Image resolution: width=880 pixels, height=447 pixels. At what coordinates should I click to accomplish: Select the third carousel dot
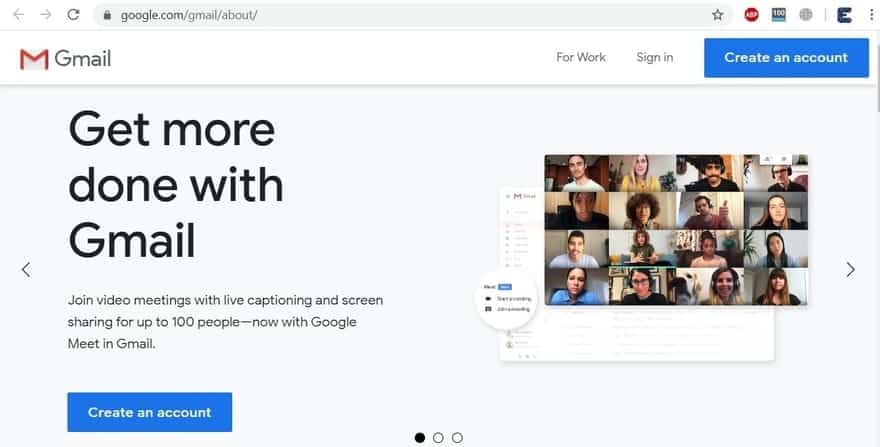point(457,437)
